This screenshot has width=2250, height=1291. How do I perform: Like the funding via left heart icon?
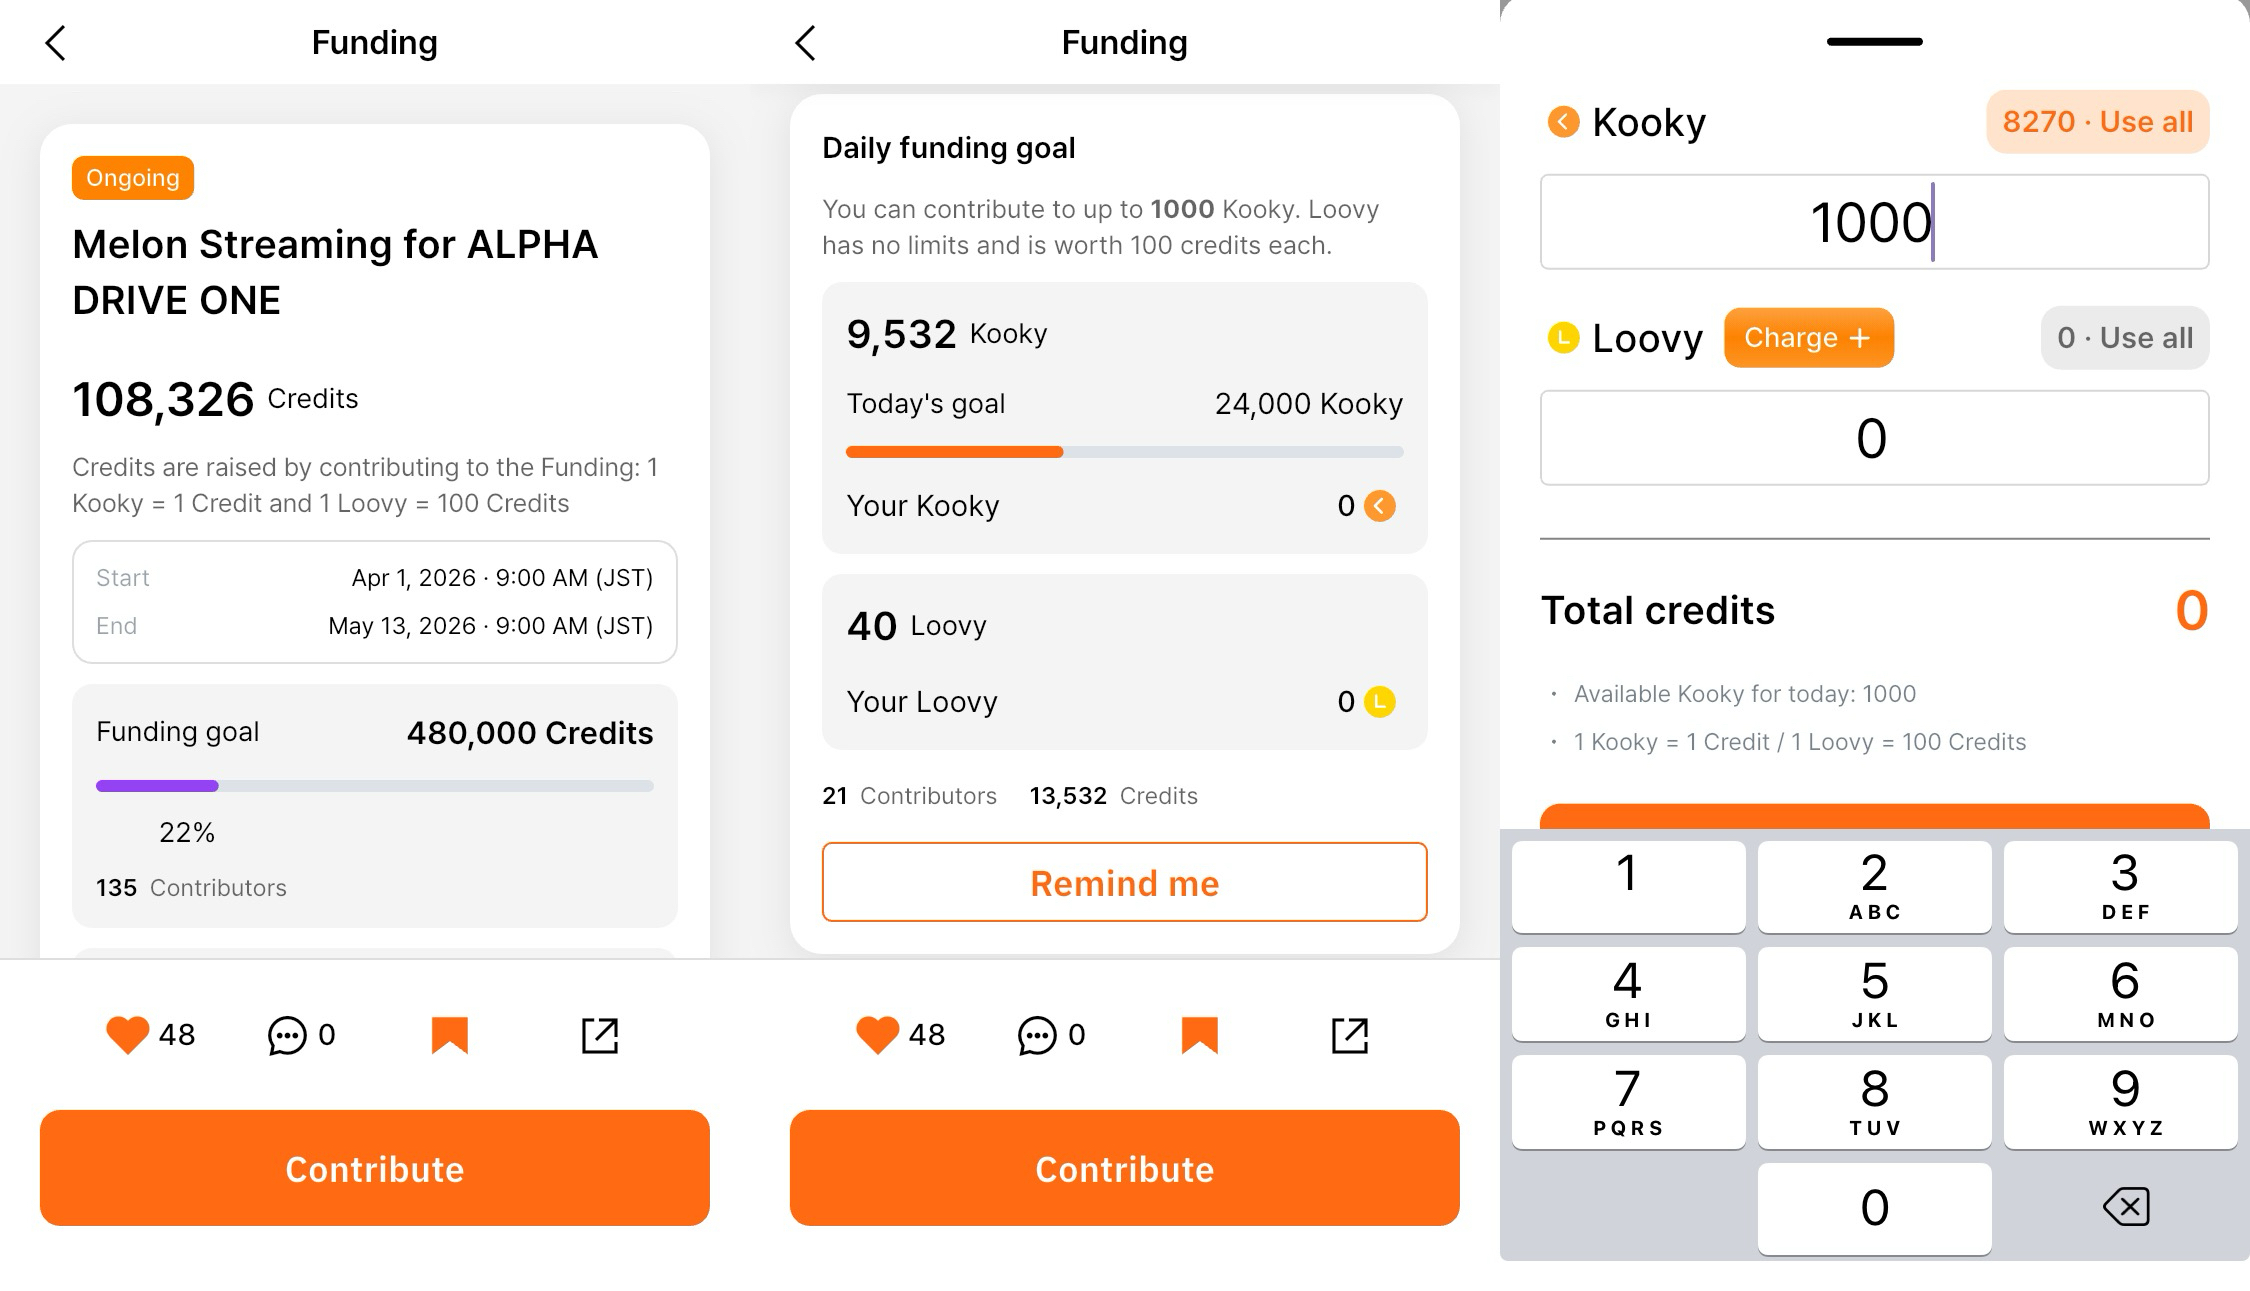pyautogui.click(x=127, y=1034)
